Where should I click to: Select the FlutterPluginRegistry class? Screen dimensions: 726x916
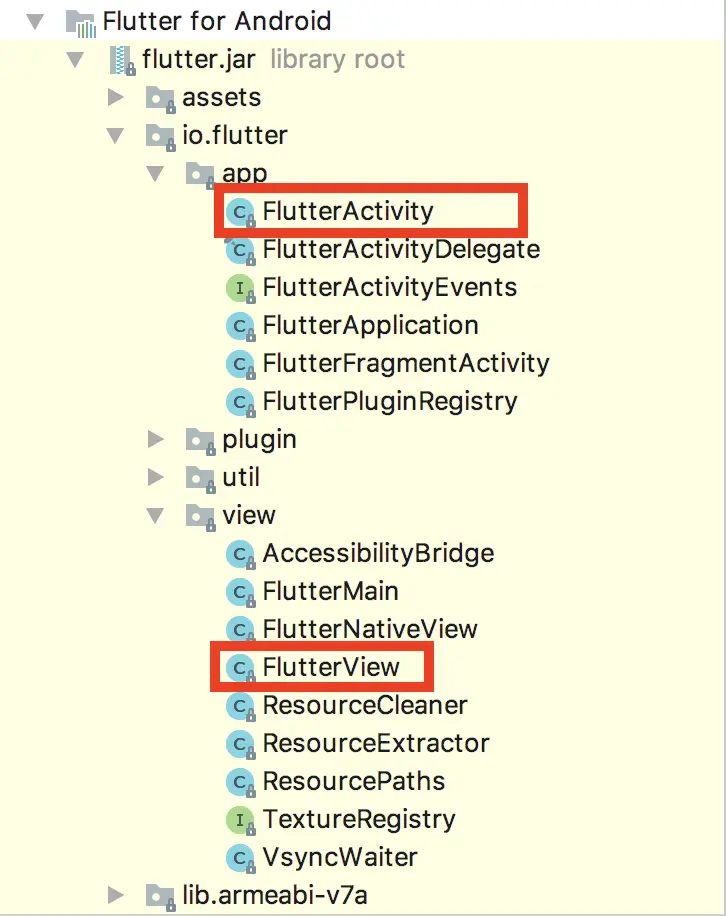tap(390, 402)
